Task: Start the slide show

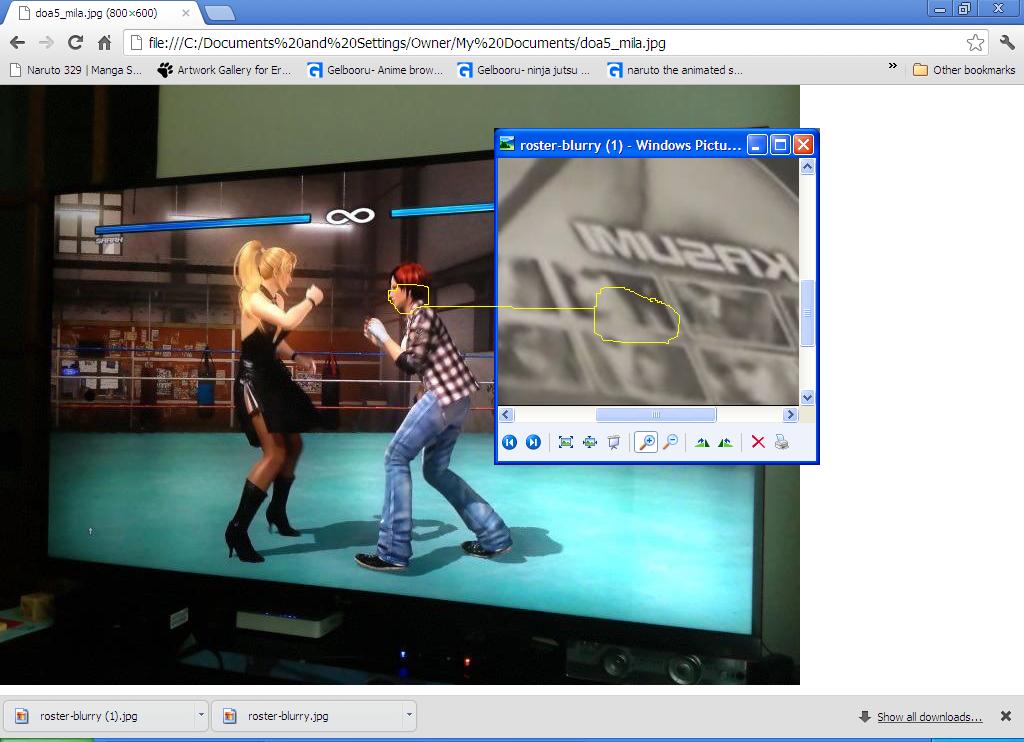Action: 613,442
